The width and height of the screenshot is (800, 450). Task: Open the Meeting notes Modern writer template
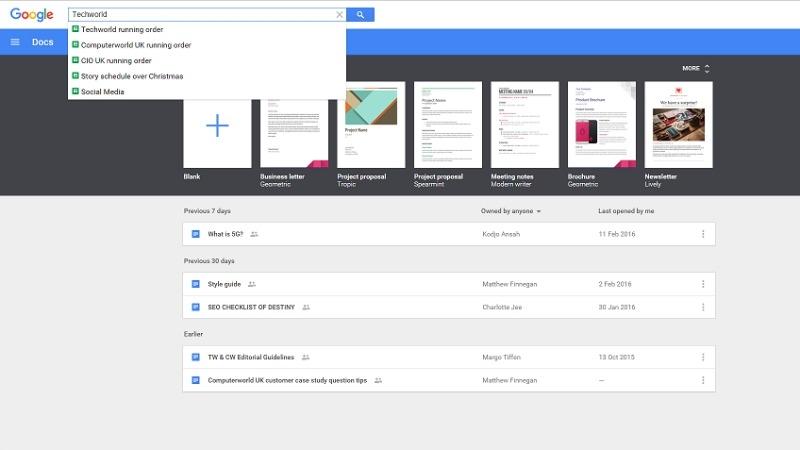[525, 124]
